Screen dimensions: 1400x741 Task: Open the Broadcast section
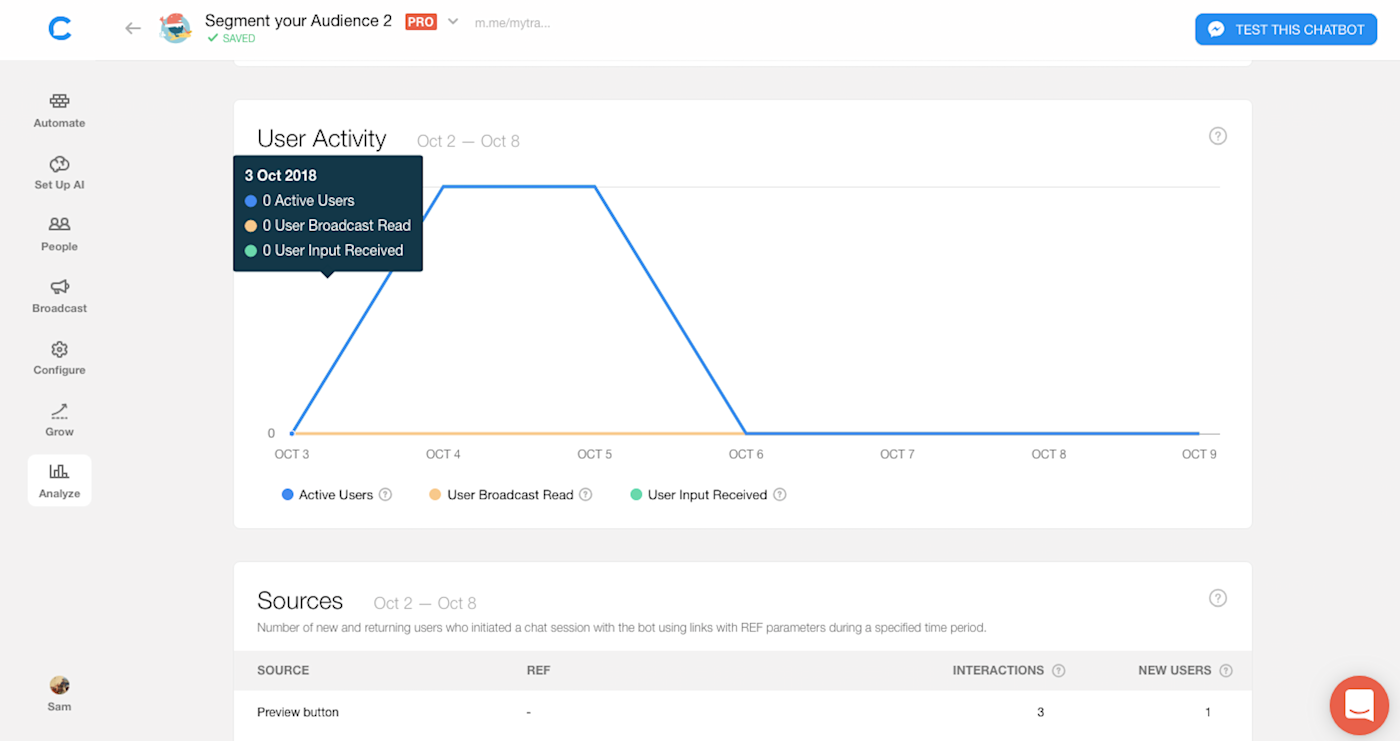point(59,296)
